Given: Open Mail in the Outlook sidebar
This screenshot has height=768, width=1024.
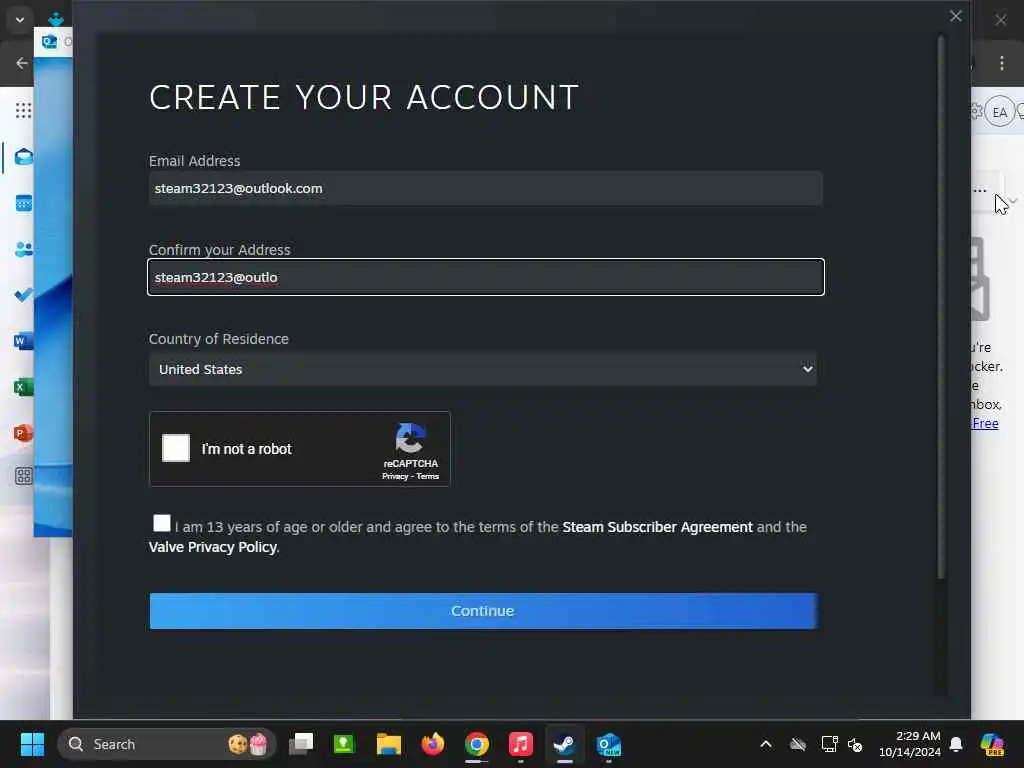Looking at the screenshot, I should tap(24, 157).
